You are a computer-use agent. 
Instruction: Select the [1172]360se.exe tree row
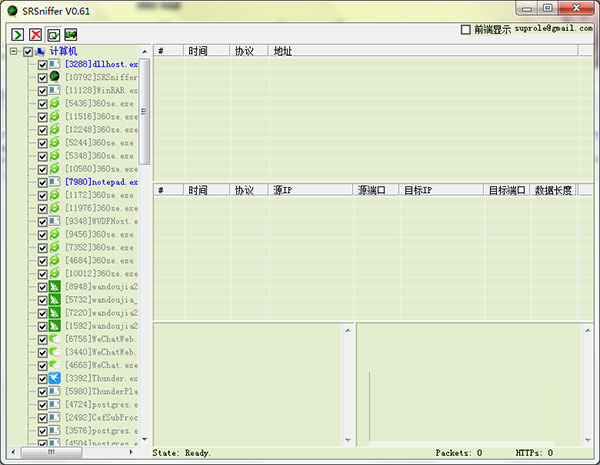(x=99, y=195)
